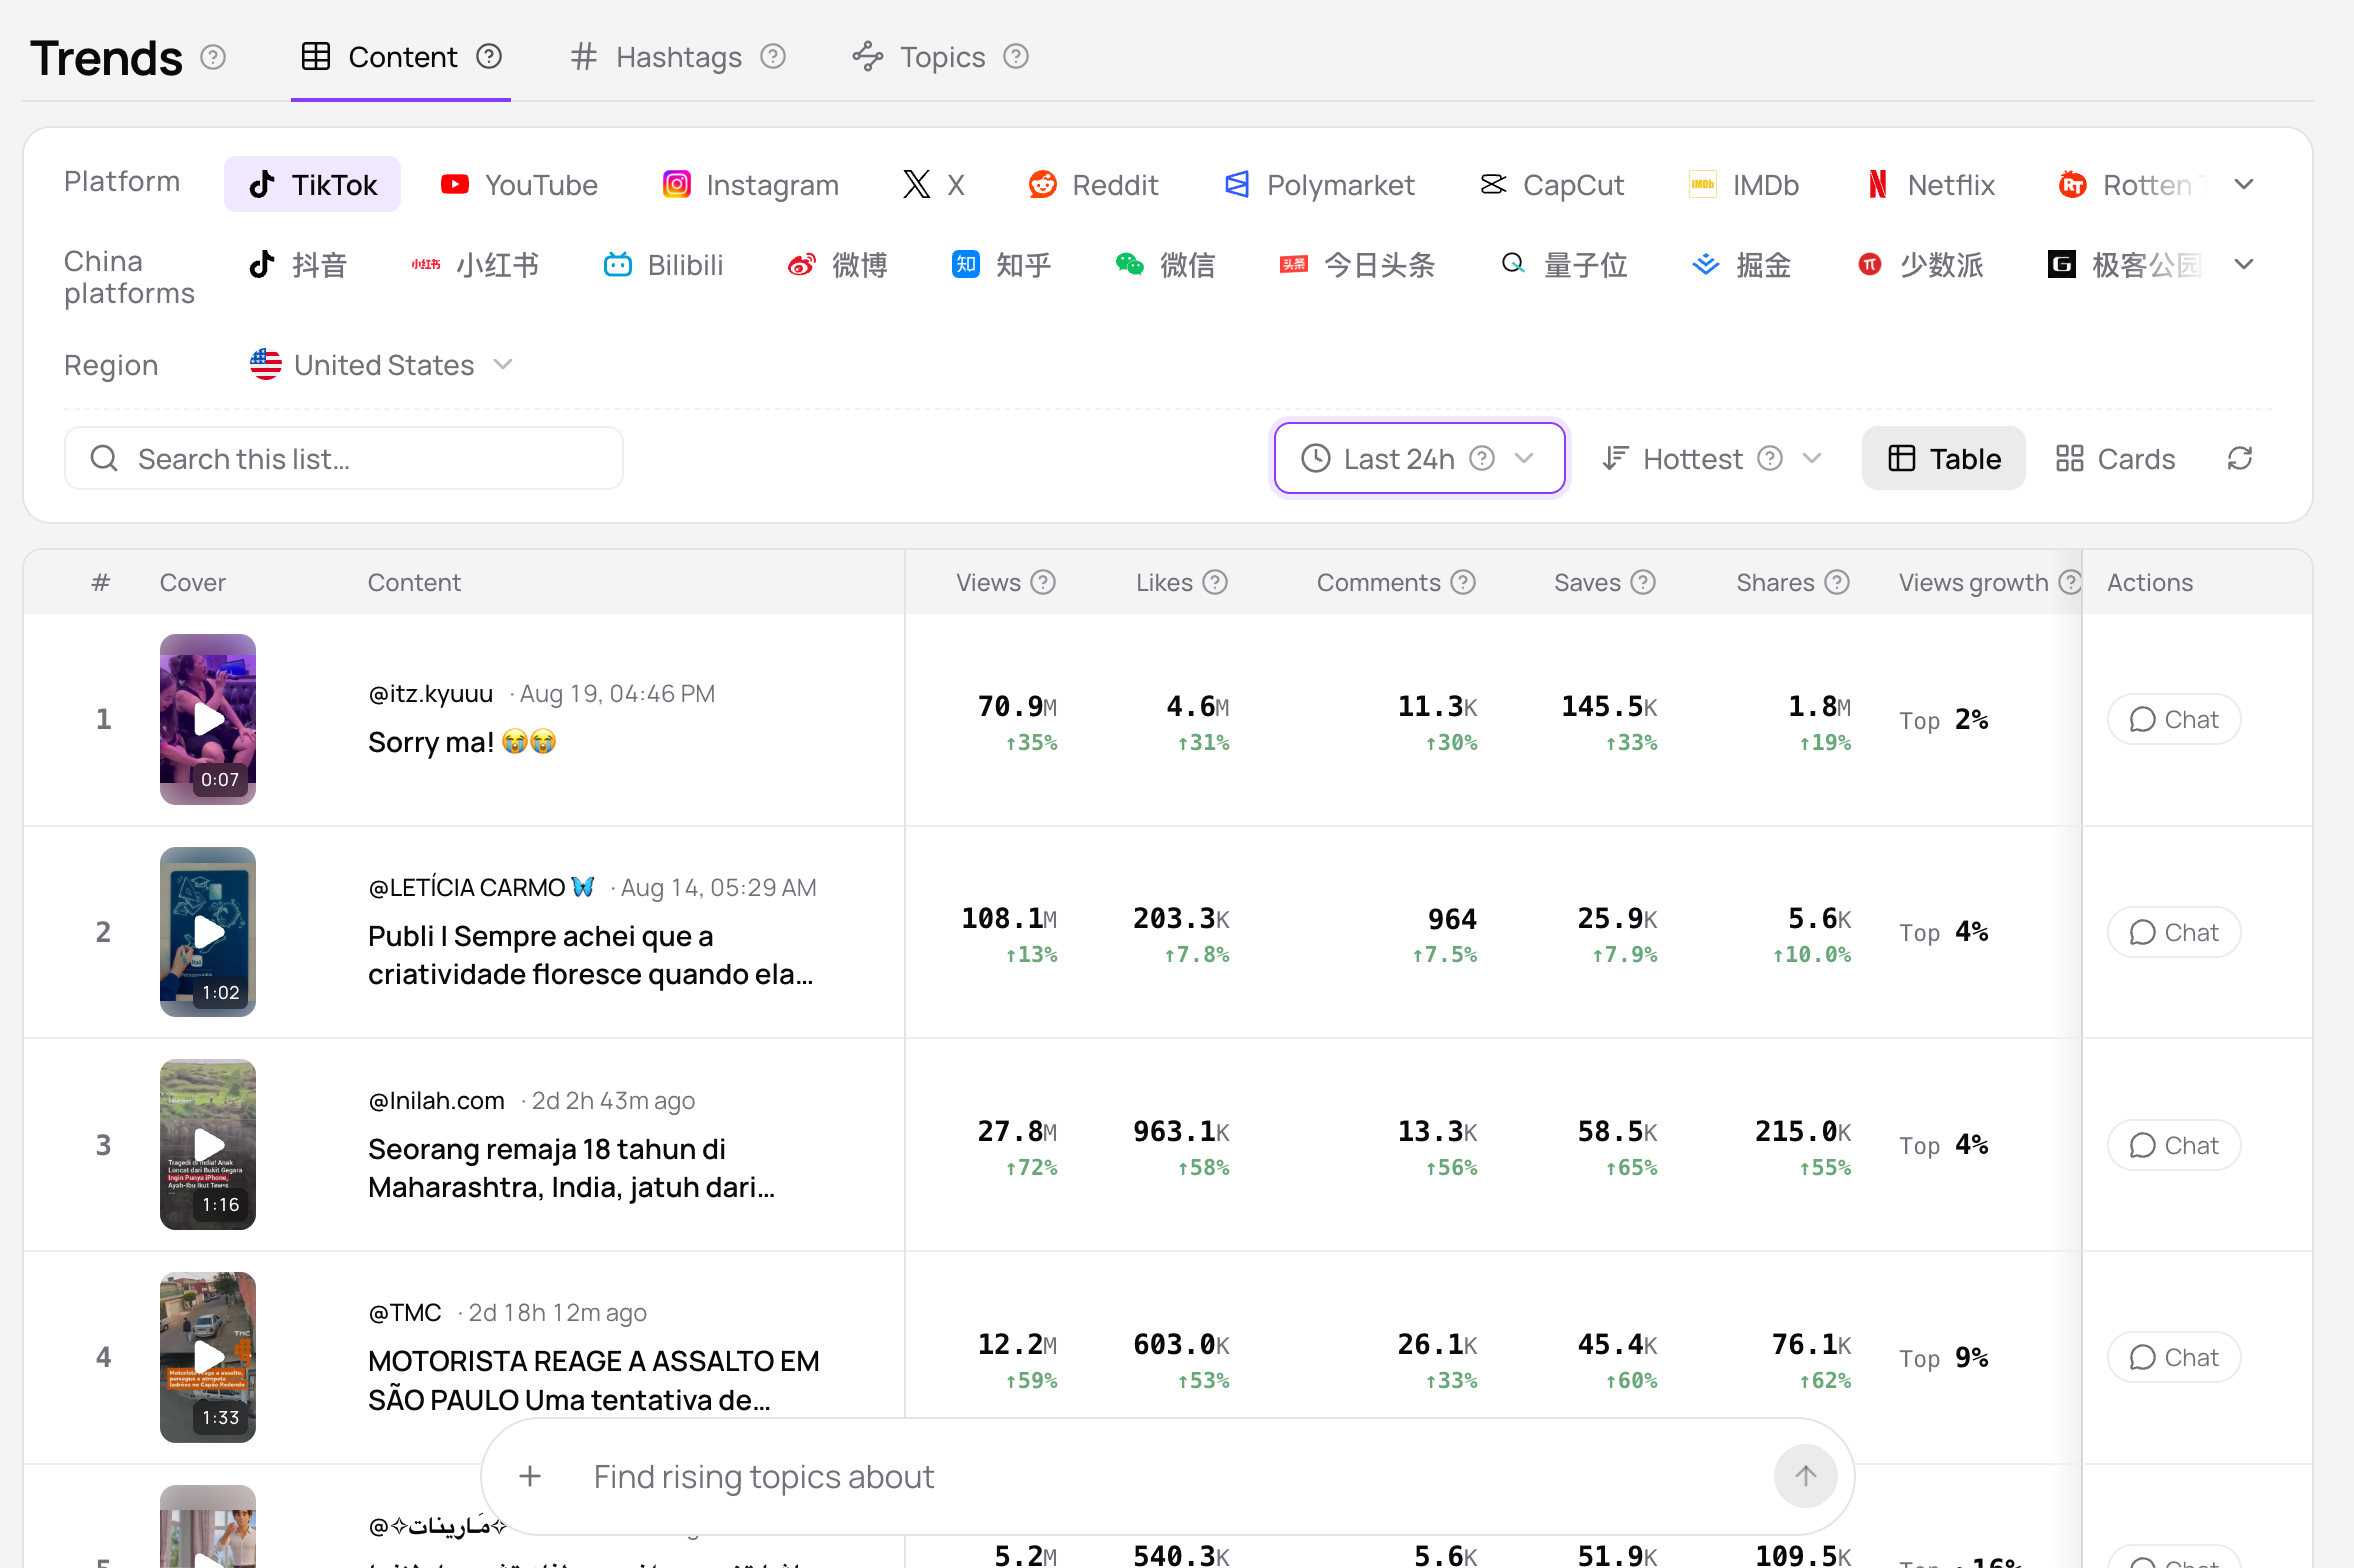Click the help icon next to Trends
Screen dimensions: 2354x1568
pos(213,57)
